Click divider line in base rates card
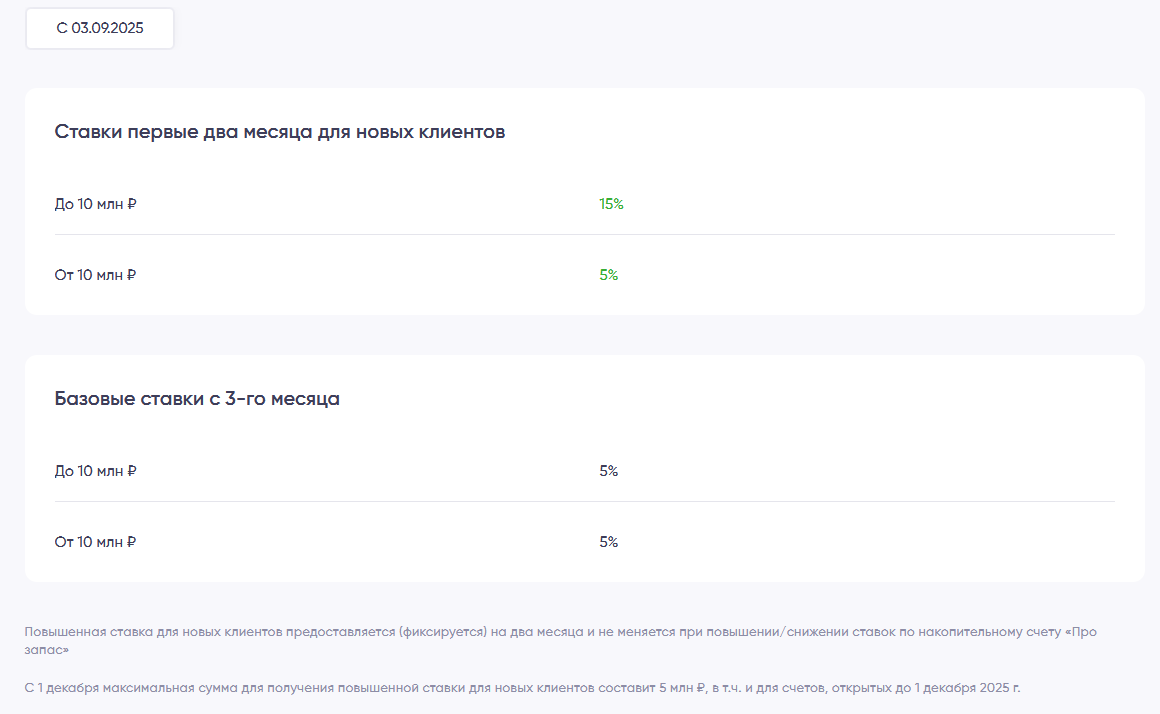This screenshot has width=1160, height=714. pos(584,502)
